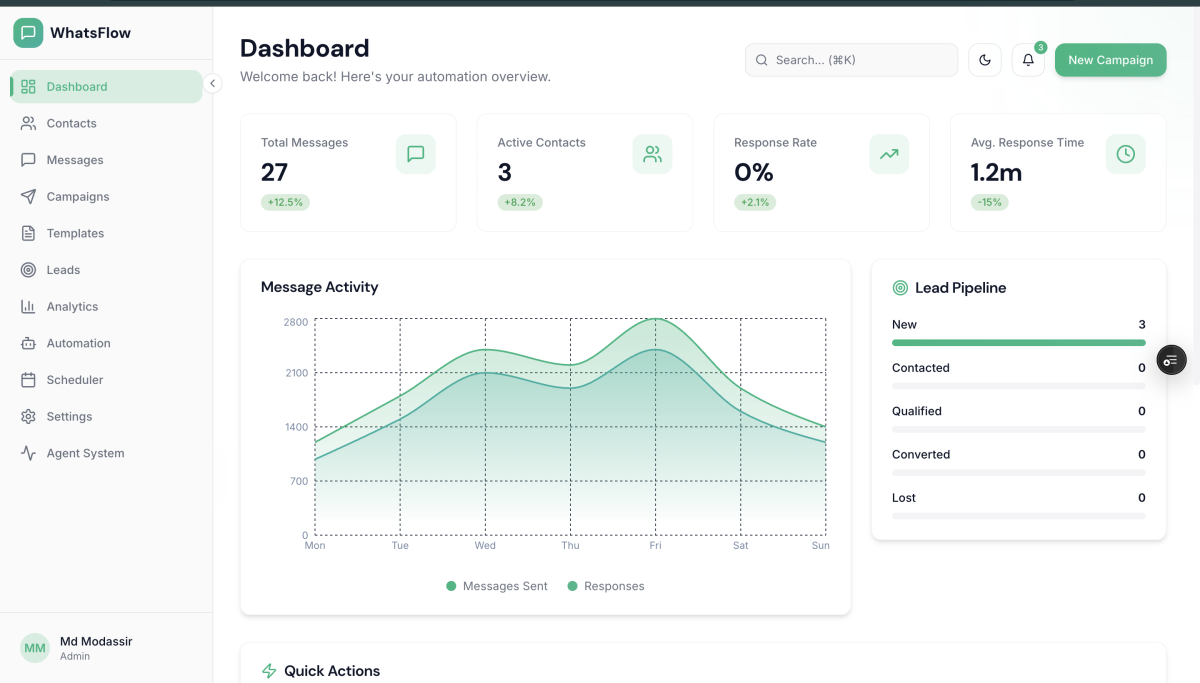Click the WhatsFlow logo icon
This screenshot has height=683, width=1200.
[28, 33]
